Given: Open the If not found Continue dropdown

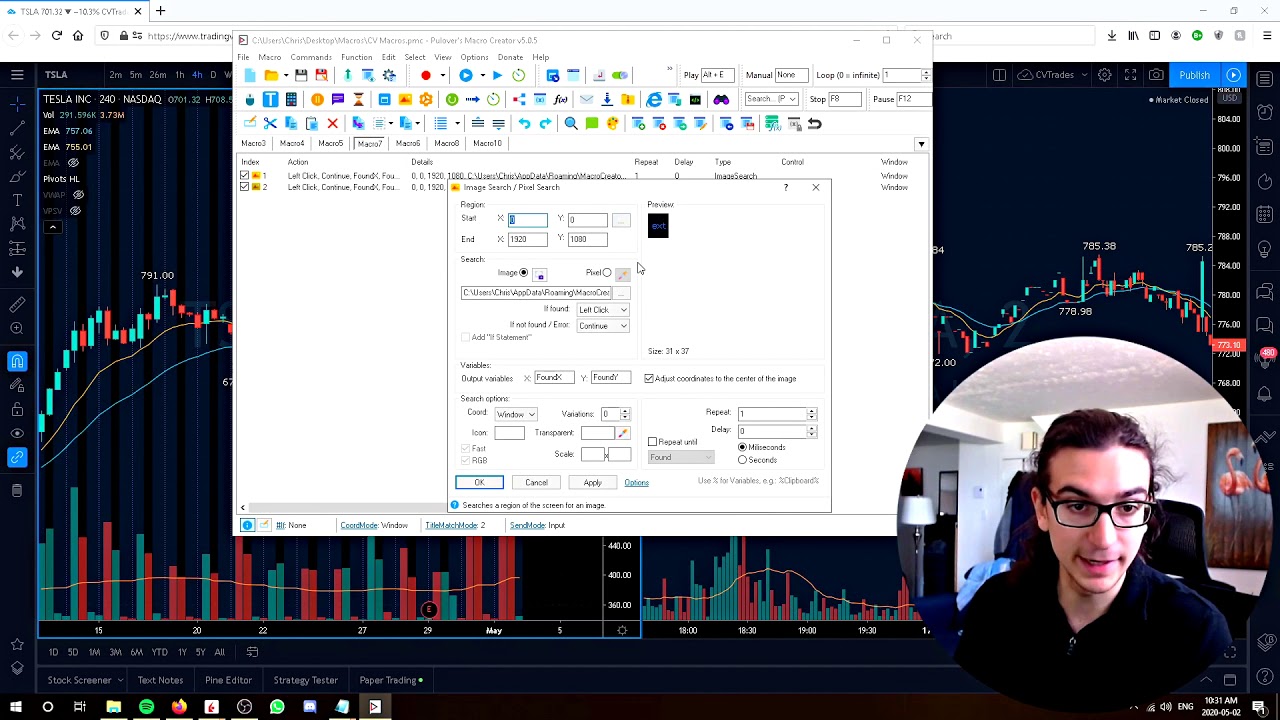Looking at the screenshot, I should click(603, 326).
